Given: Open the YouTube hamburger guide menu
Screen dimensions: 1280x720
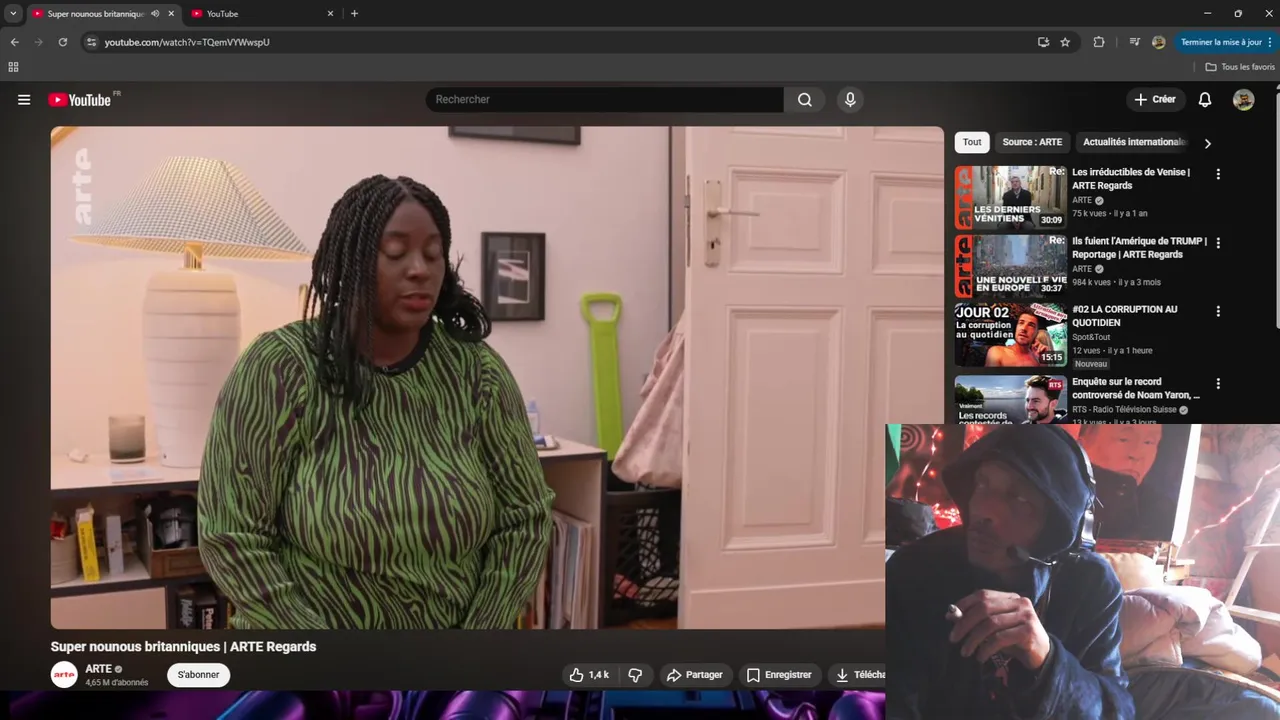Looking at the screenshot, I should point(24,100).
